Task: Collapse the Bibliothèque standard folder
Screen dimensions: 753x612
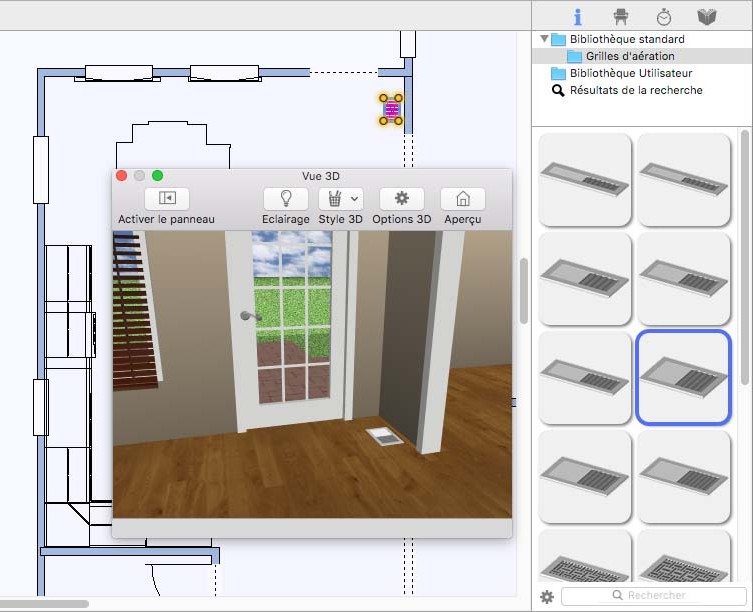Action: pos(545,39)
